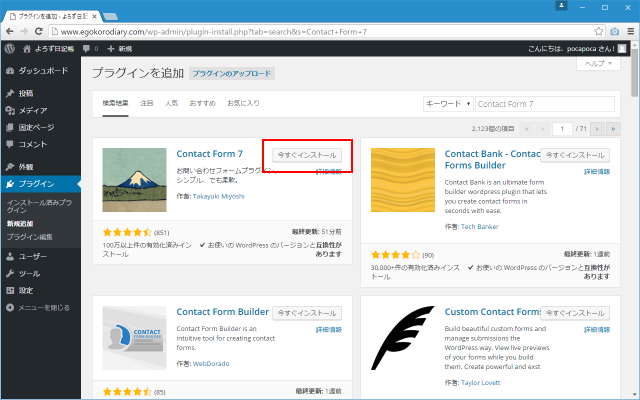Click the browser reload button

[47, 30]
